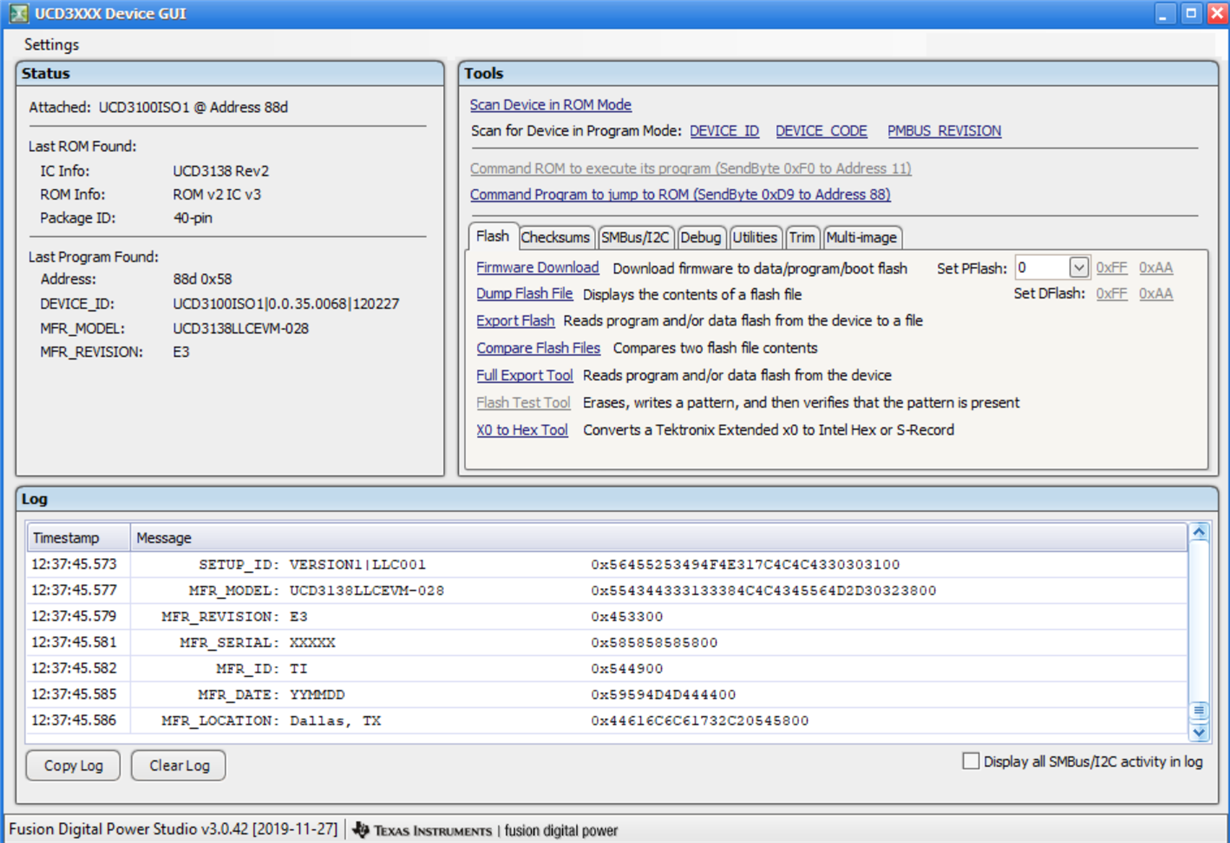Click Command ROM to execute its program
1230x843 pixels.
click(x=691, y=169)
